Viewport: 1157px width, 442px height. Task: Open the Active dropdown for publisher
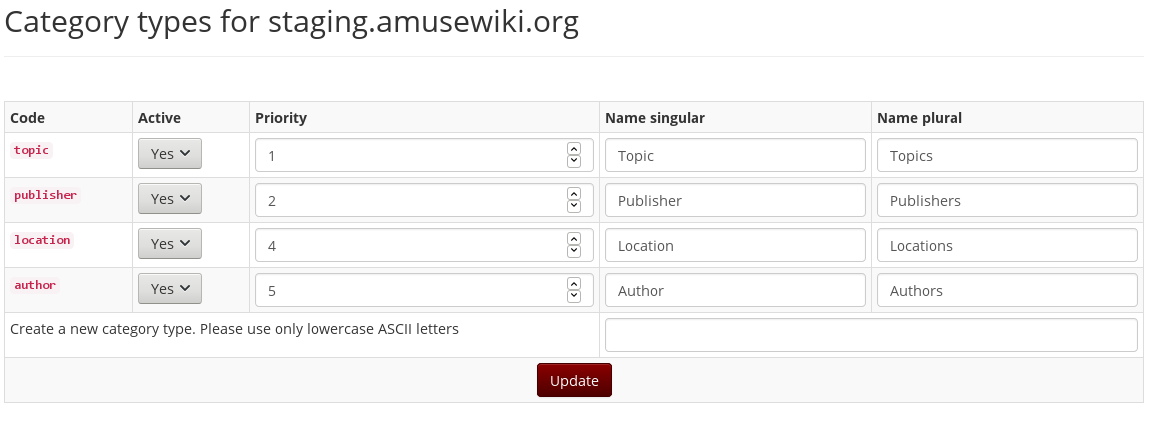170,198
